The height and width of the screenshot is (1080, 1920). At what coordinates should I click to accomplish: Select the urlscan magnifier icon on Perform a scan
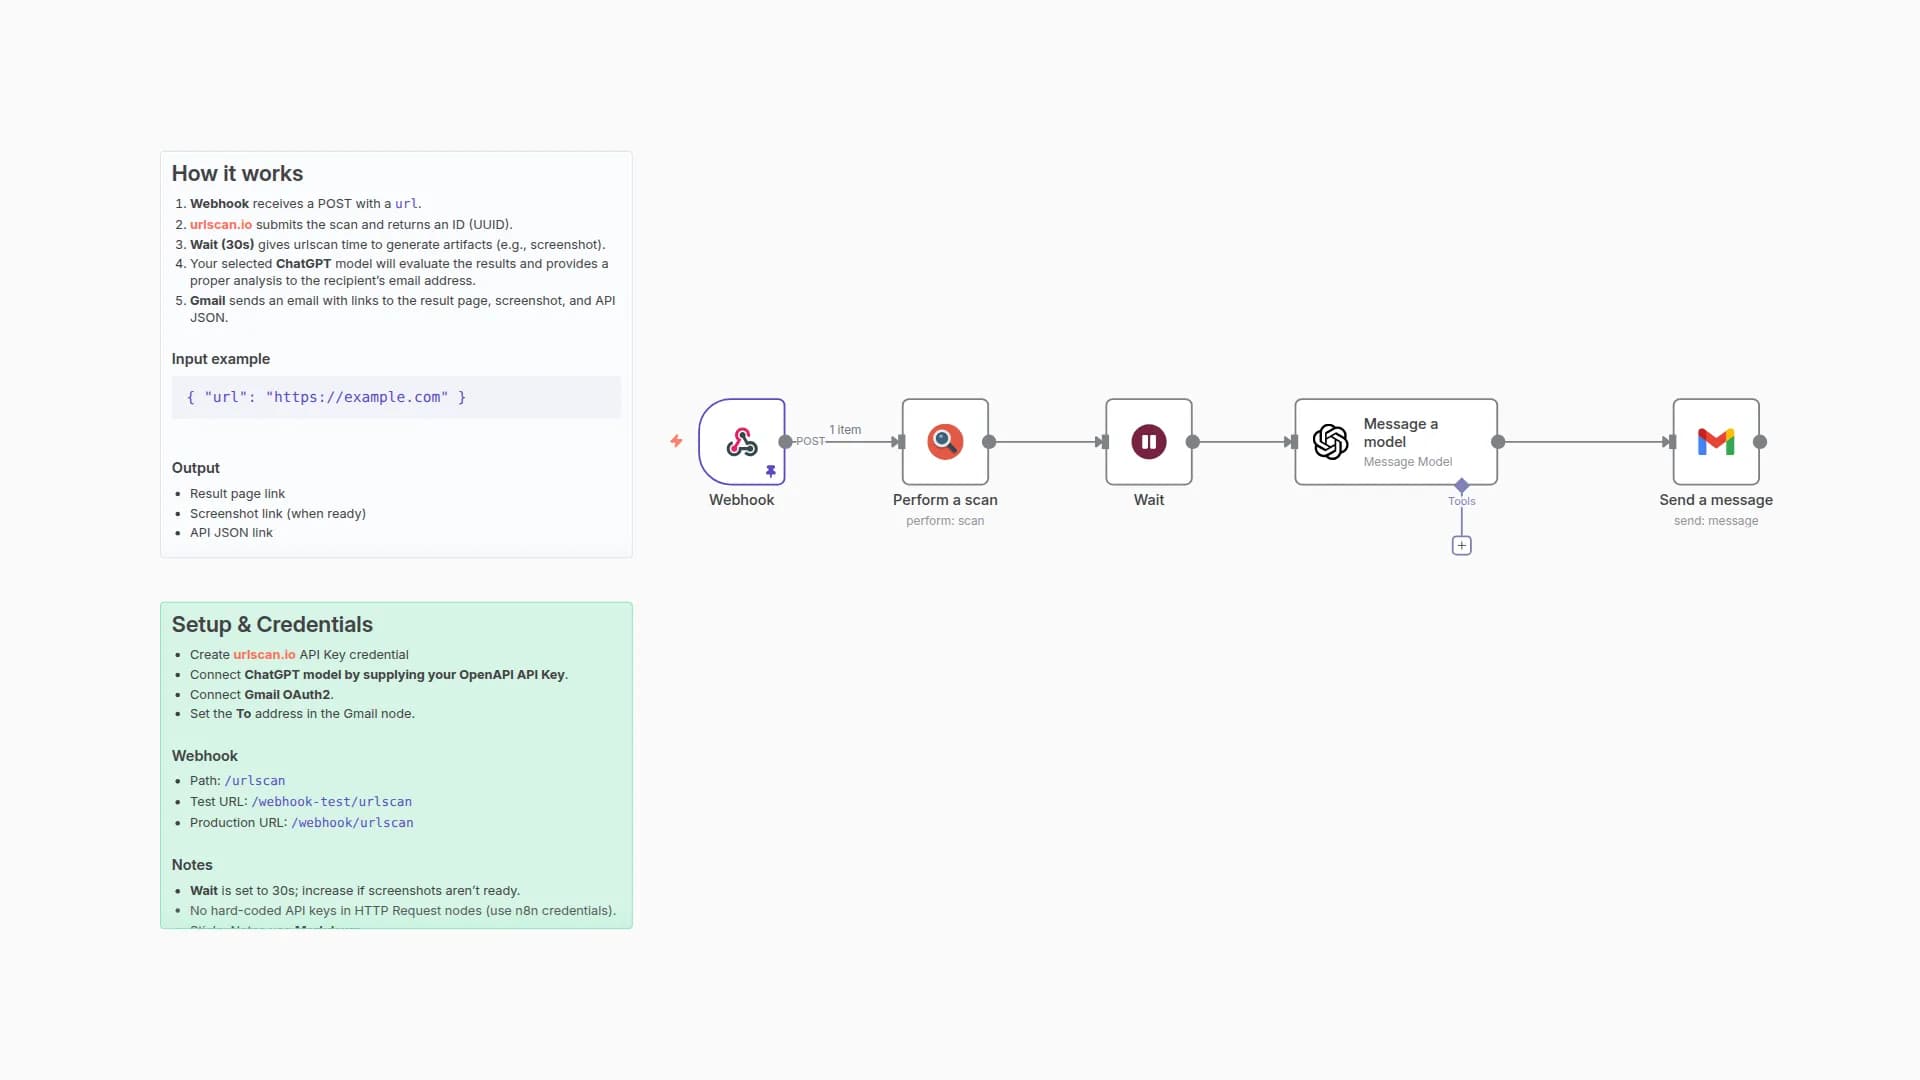pos(944,441)
